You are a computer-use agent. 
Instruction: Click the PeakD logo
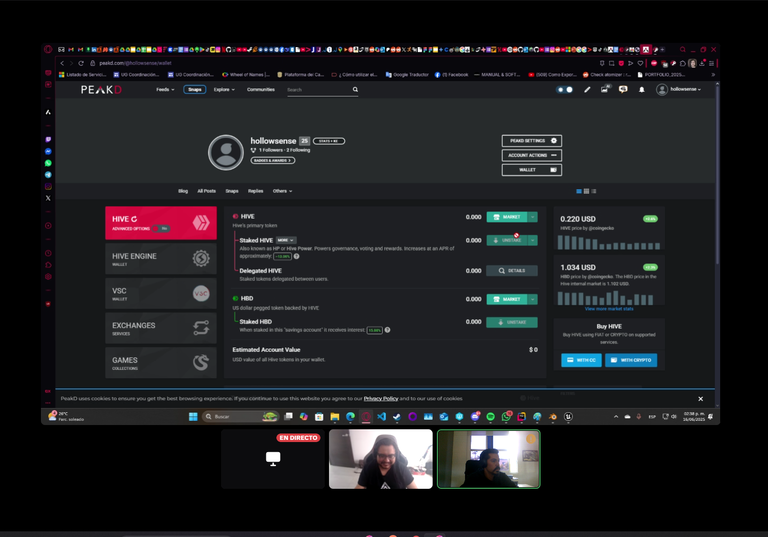(101, 90)
